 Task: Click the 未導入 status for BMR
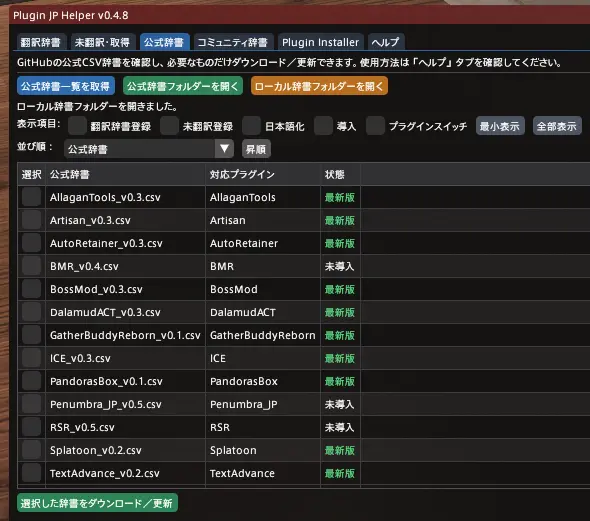tap(339, 266)
